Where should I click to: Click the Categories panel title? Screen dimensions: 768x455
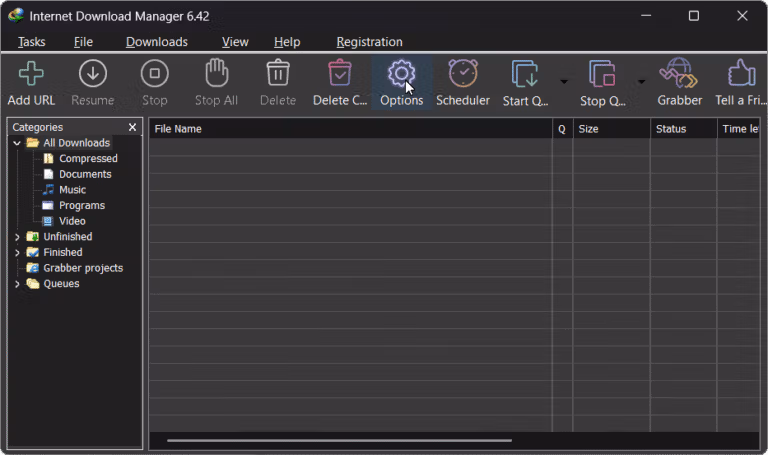(38, 127)
